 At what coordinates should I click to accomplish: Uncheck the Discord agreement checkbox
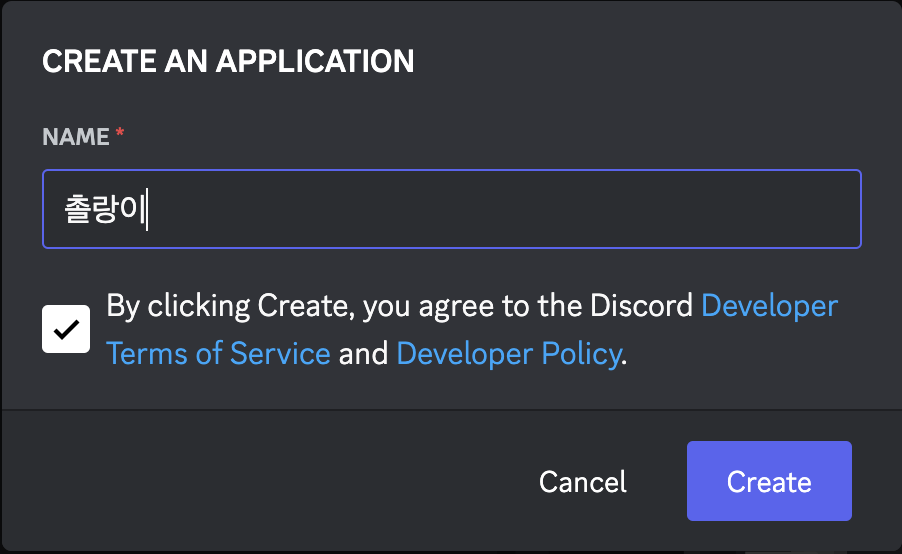click(x=66, y=329)
